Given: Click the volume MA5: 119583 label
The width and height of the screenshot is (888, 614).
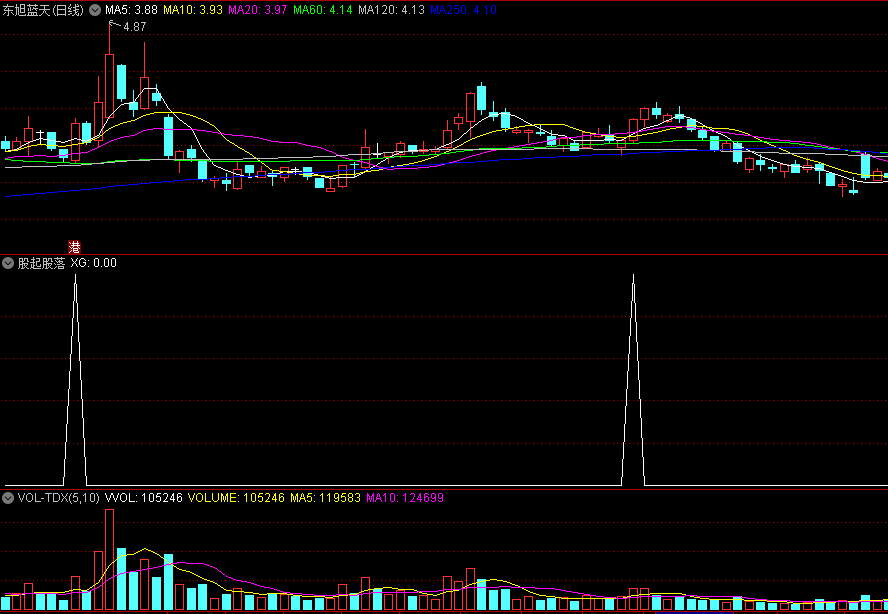Looking at the screenshot, I should [326, 498].
